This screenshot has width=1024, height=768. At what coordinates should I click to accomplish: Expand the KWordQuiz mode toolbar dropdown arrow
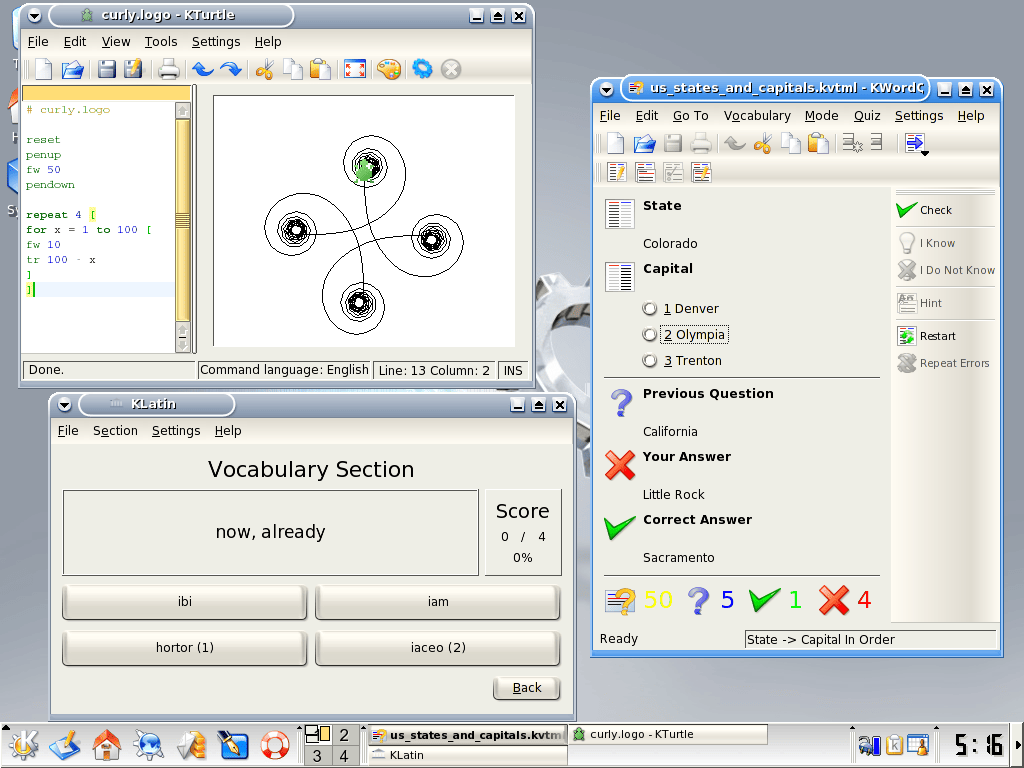pyautogui.click(x=925, y=152)
